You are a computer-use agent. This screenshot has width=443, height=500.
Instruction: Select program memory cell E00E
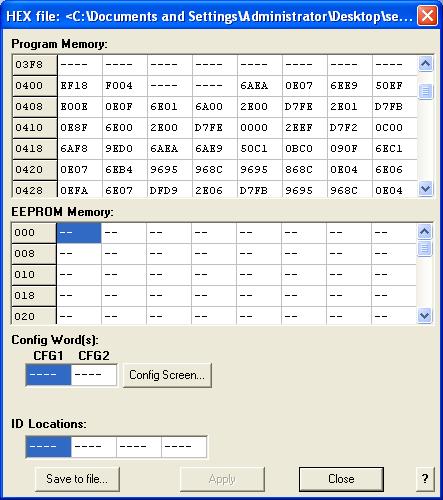80,107
